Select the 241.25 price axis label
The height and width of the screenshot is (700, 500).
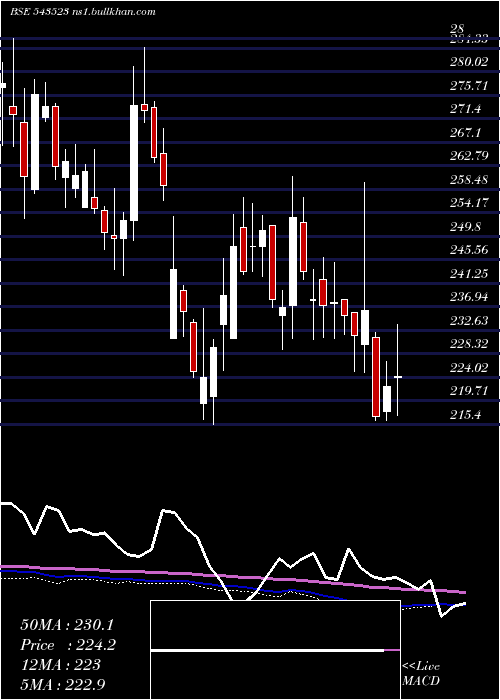469,274
